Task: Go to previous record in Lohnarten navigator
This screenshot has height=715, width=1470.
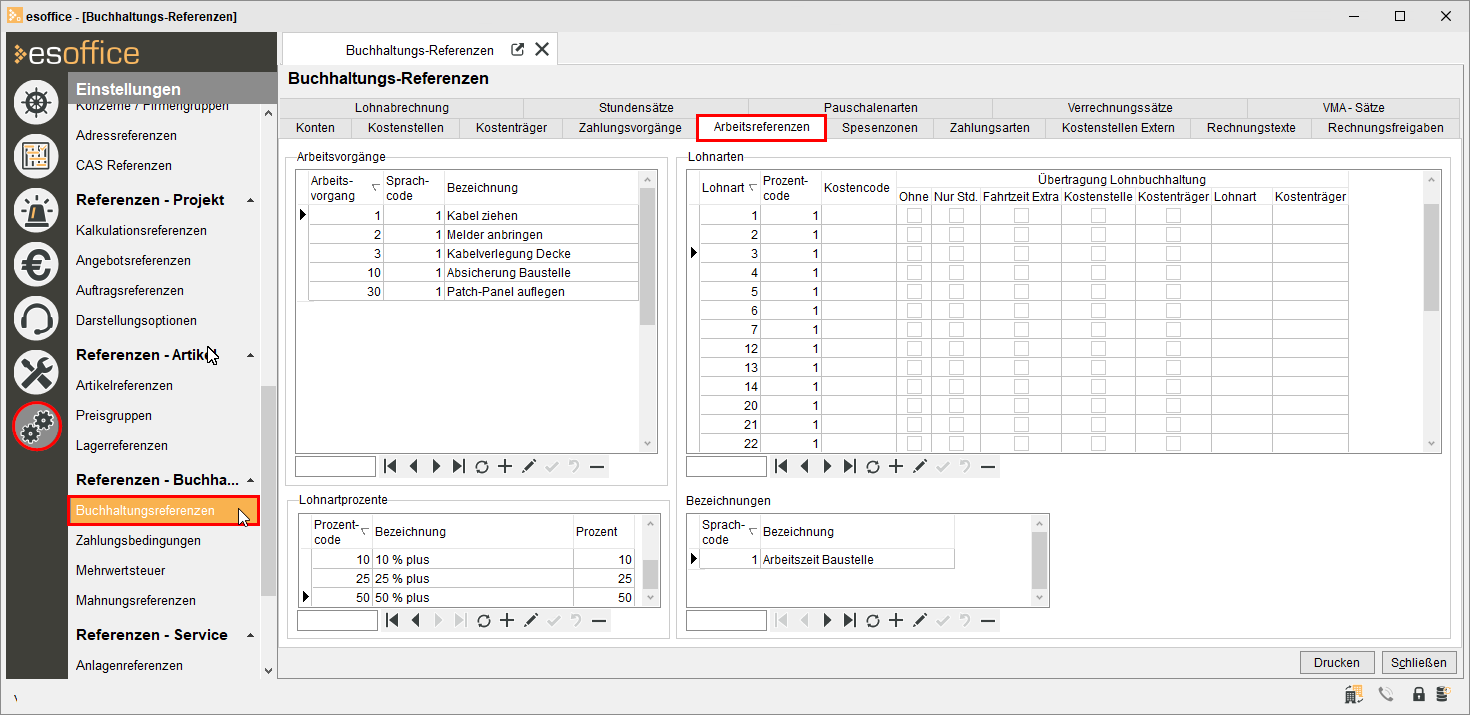Action: coord(804,466)
